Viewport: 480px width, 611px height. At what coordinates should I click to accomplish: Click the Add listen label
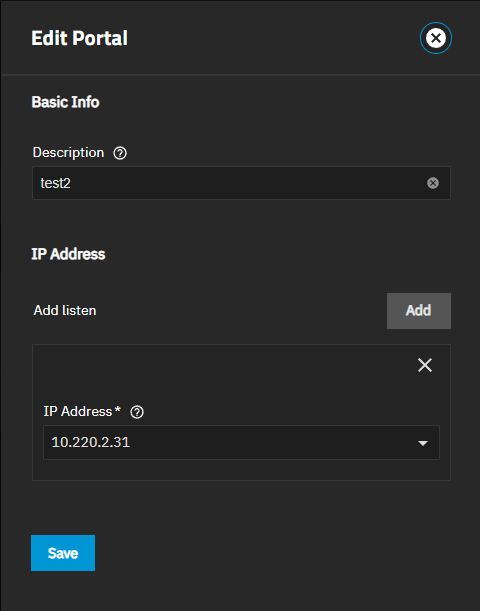click(x=65, y=311)
